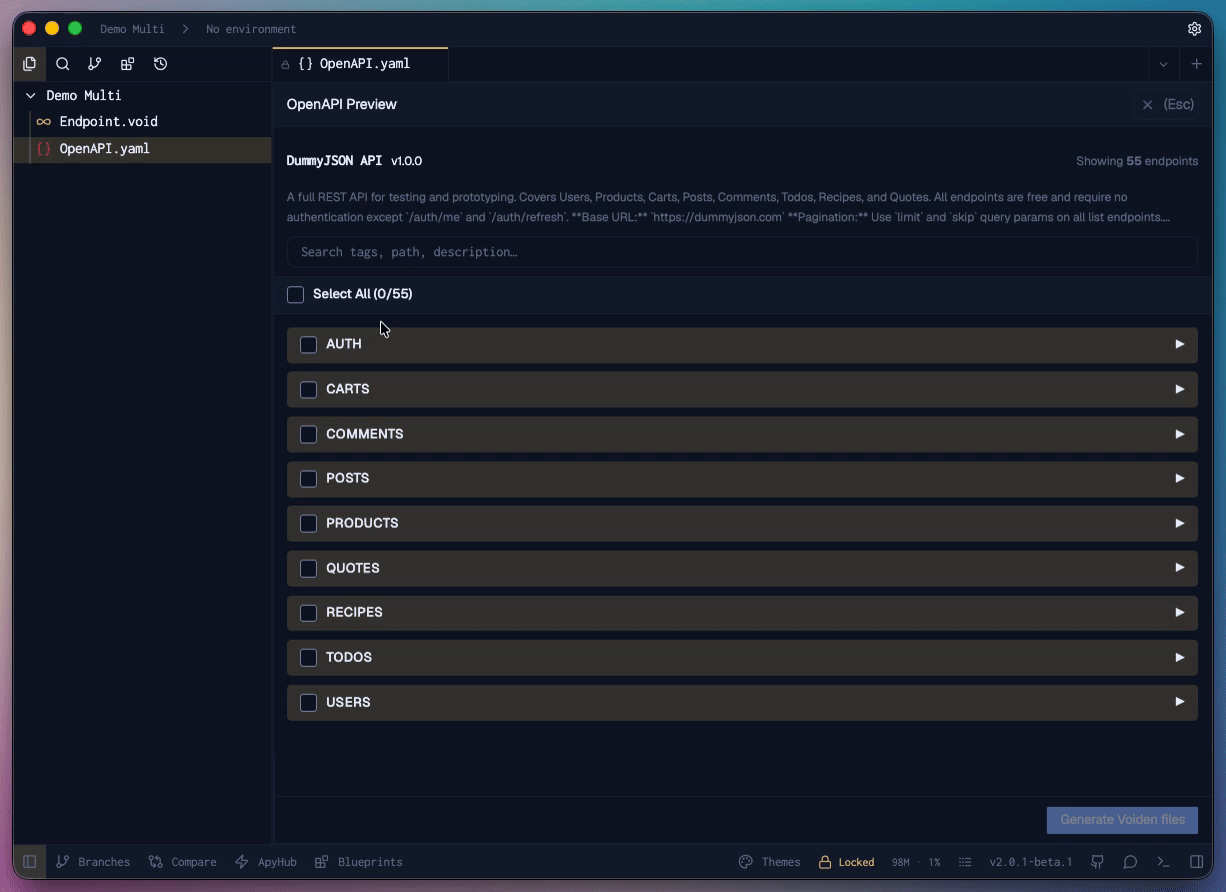Focus the search tags, path, description field

[742, 252]
